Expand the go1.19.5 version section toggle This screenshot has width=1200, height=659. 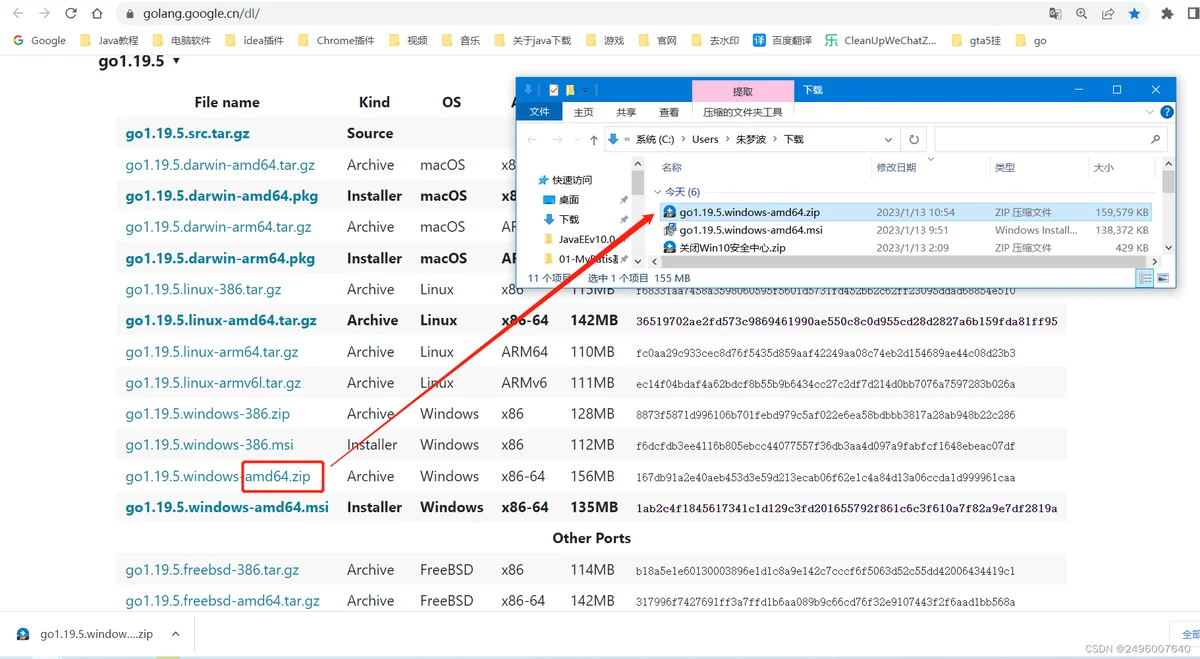click(176, 61)
